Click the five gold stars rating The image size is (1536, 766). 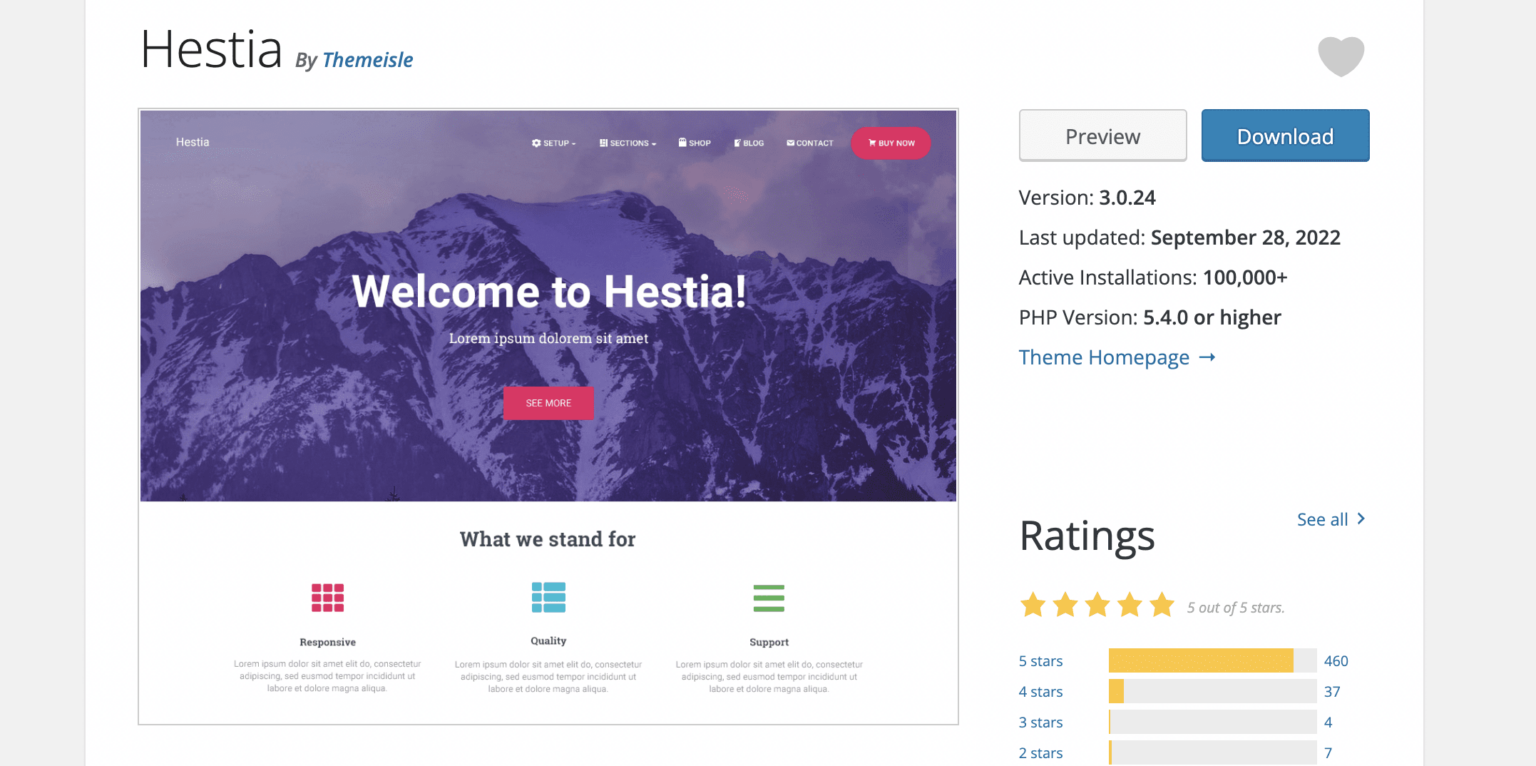(1097, 605)
